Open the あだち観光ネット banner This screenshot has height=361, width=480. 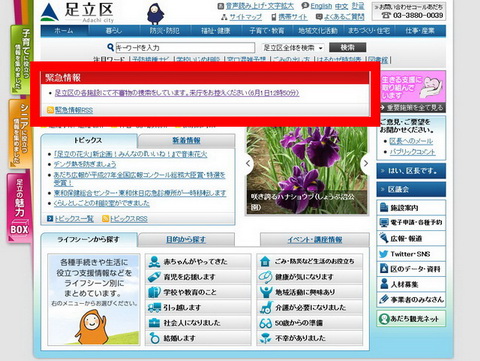click(x=411, y=319)
